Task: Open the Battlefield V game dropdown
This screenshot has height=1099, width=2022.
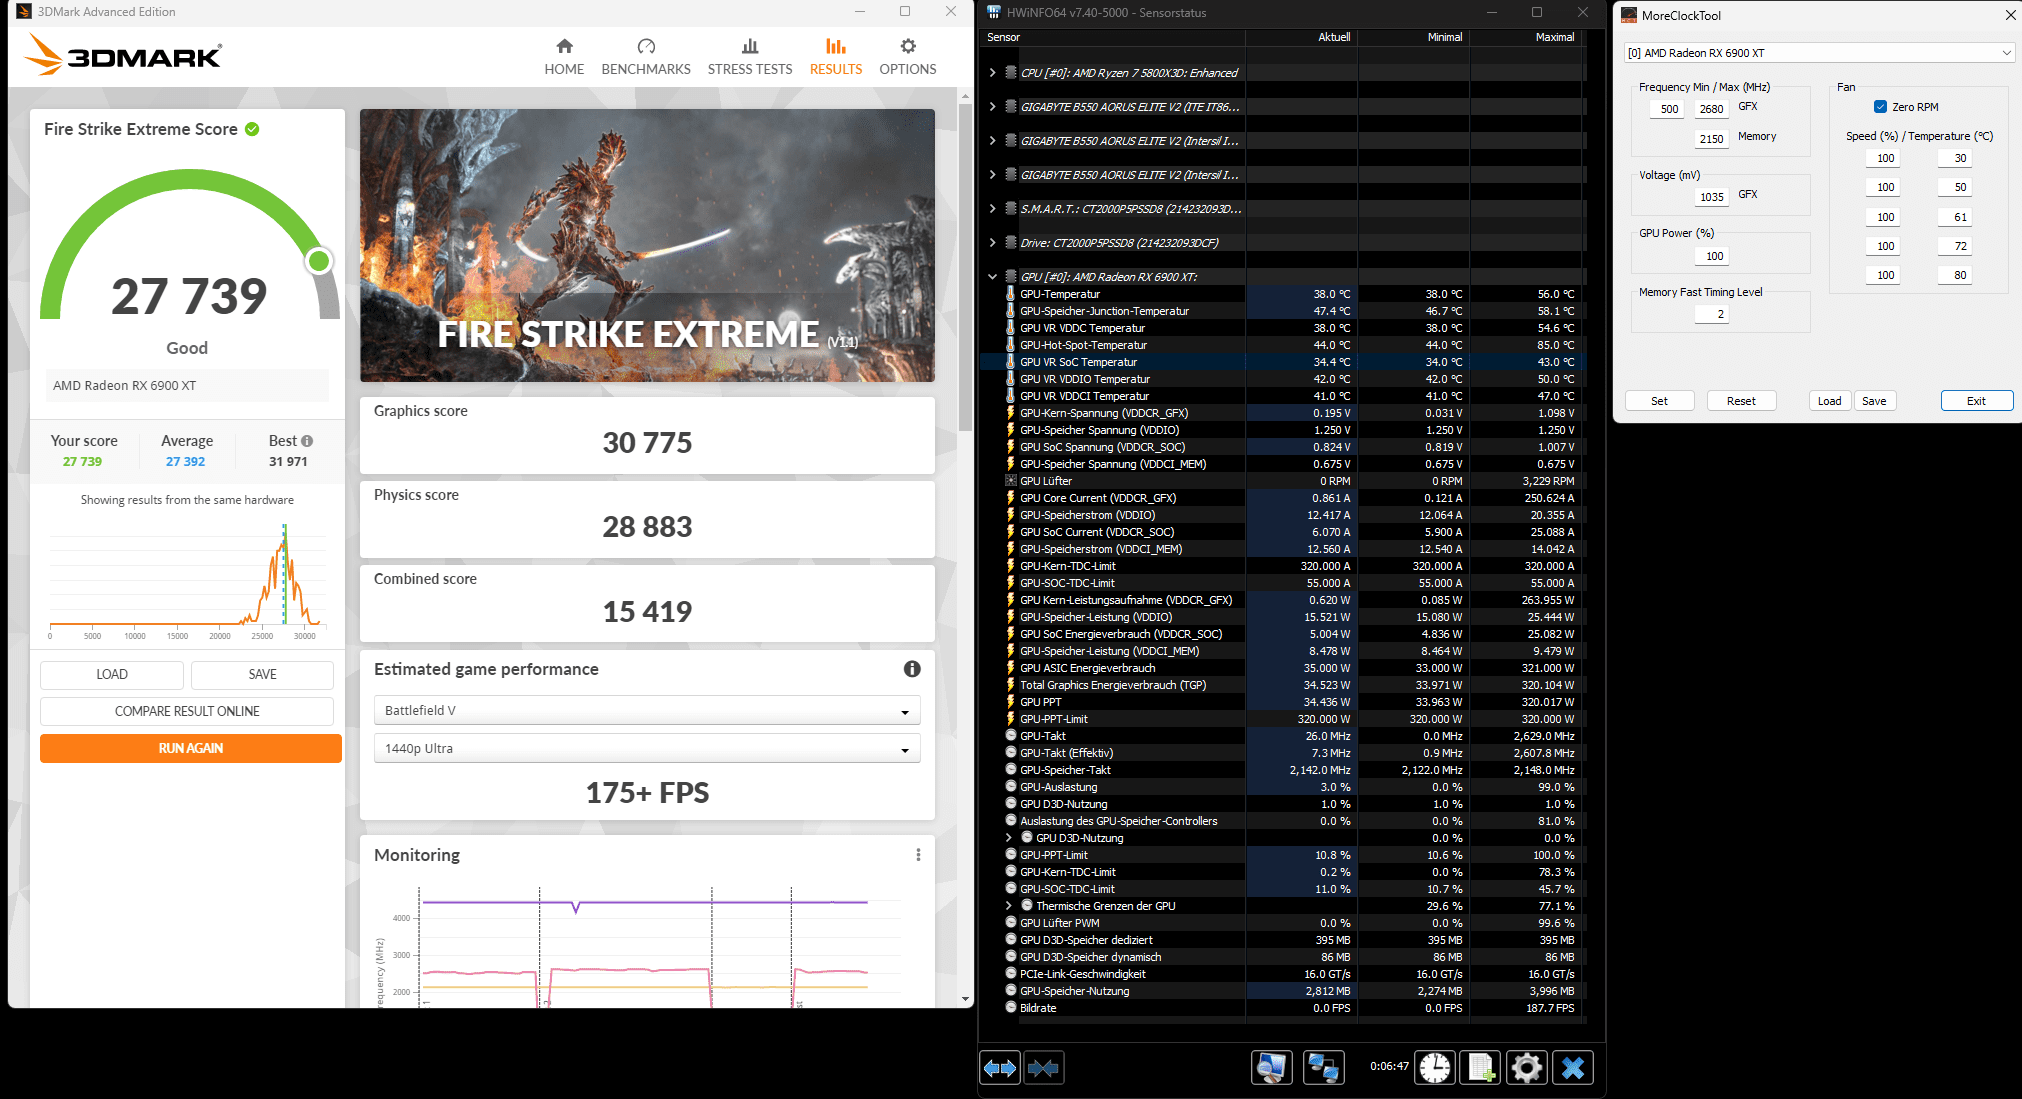Action: point(647,710)
